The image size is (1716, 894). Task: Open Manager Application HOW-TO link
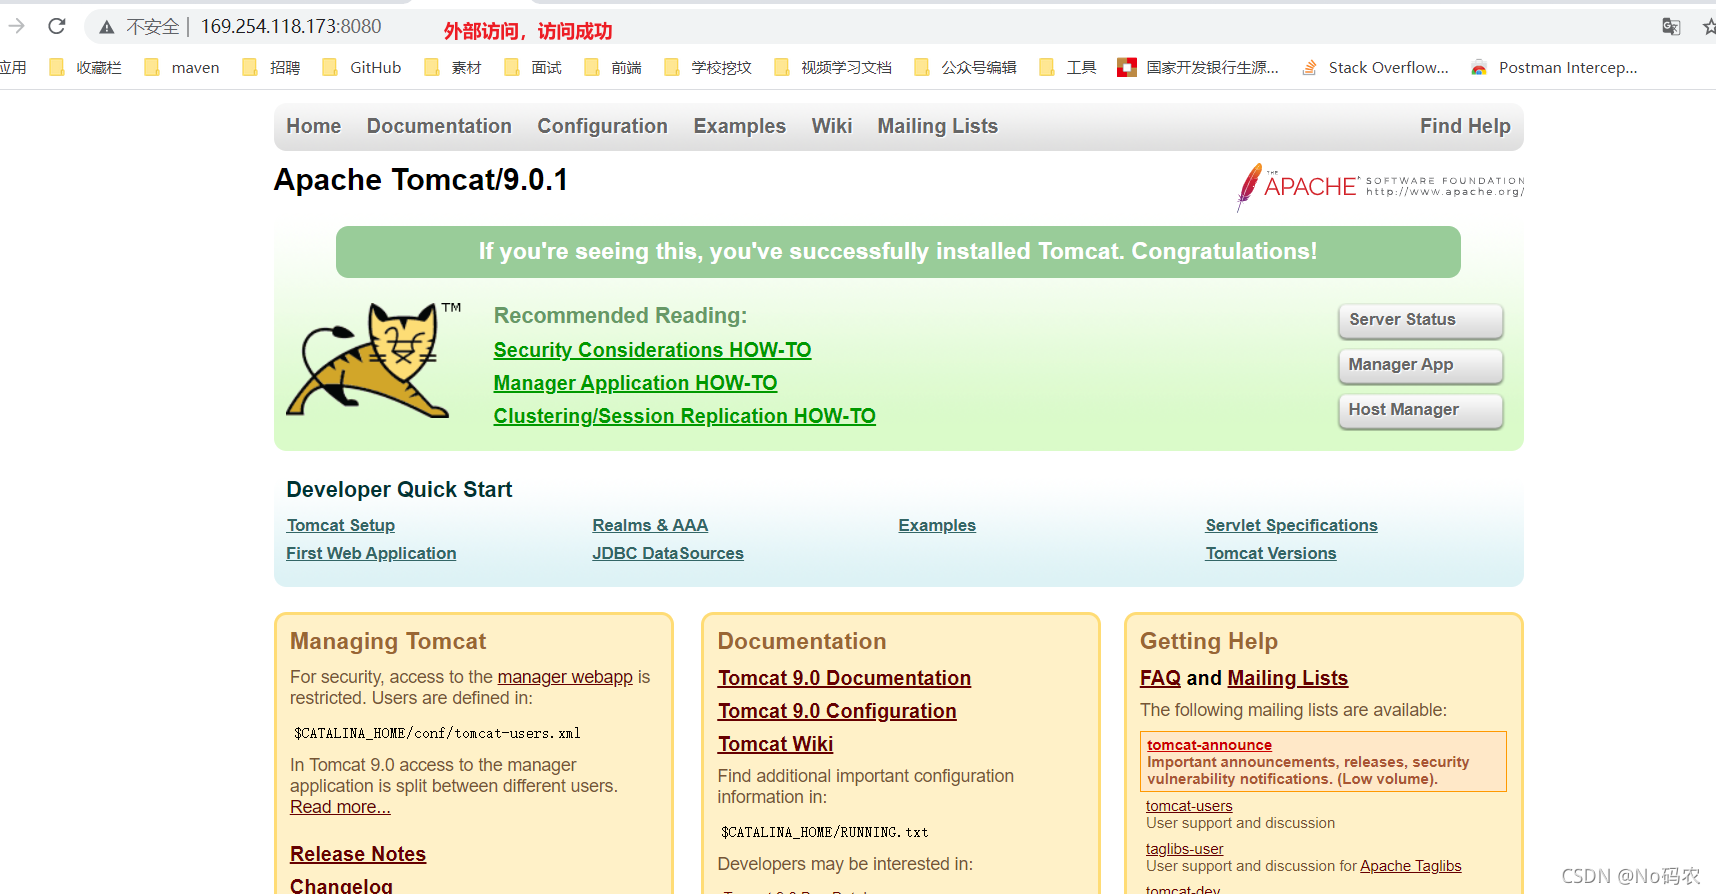tap(635, 383)
